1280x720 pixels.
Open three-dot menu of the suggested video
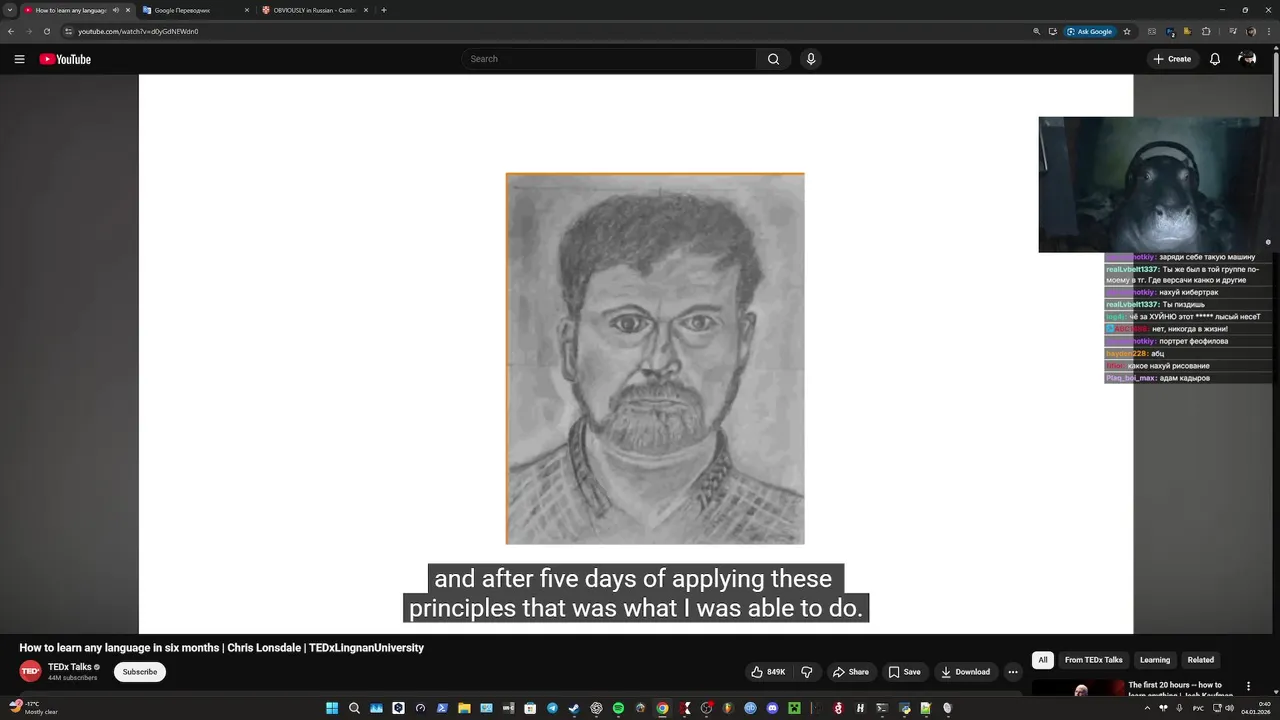coord(1248,686)
